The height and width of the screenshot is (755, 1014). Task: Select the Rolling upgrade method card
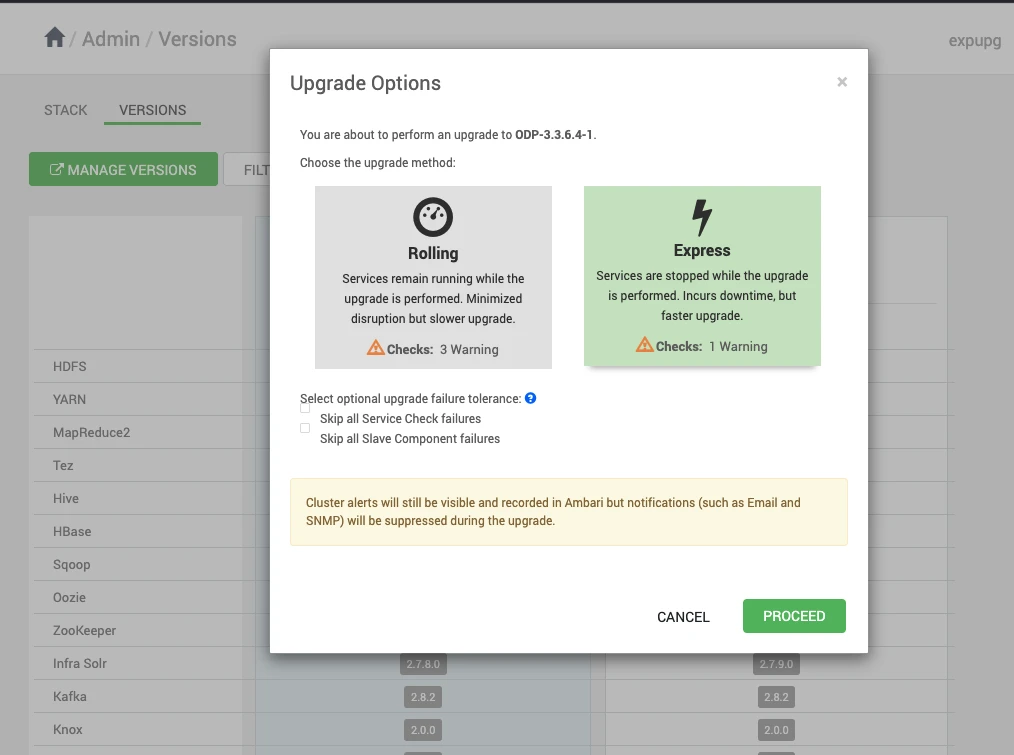(433, 278)
